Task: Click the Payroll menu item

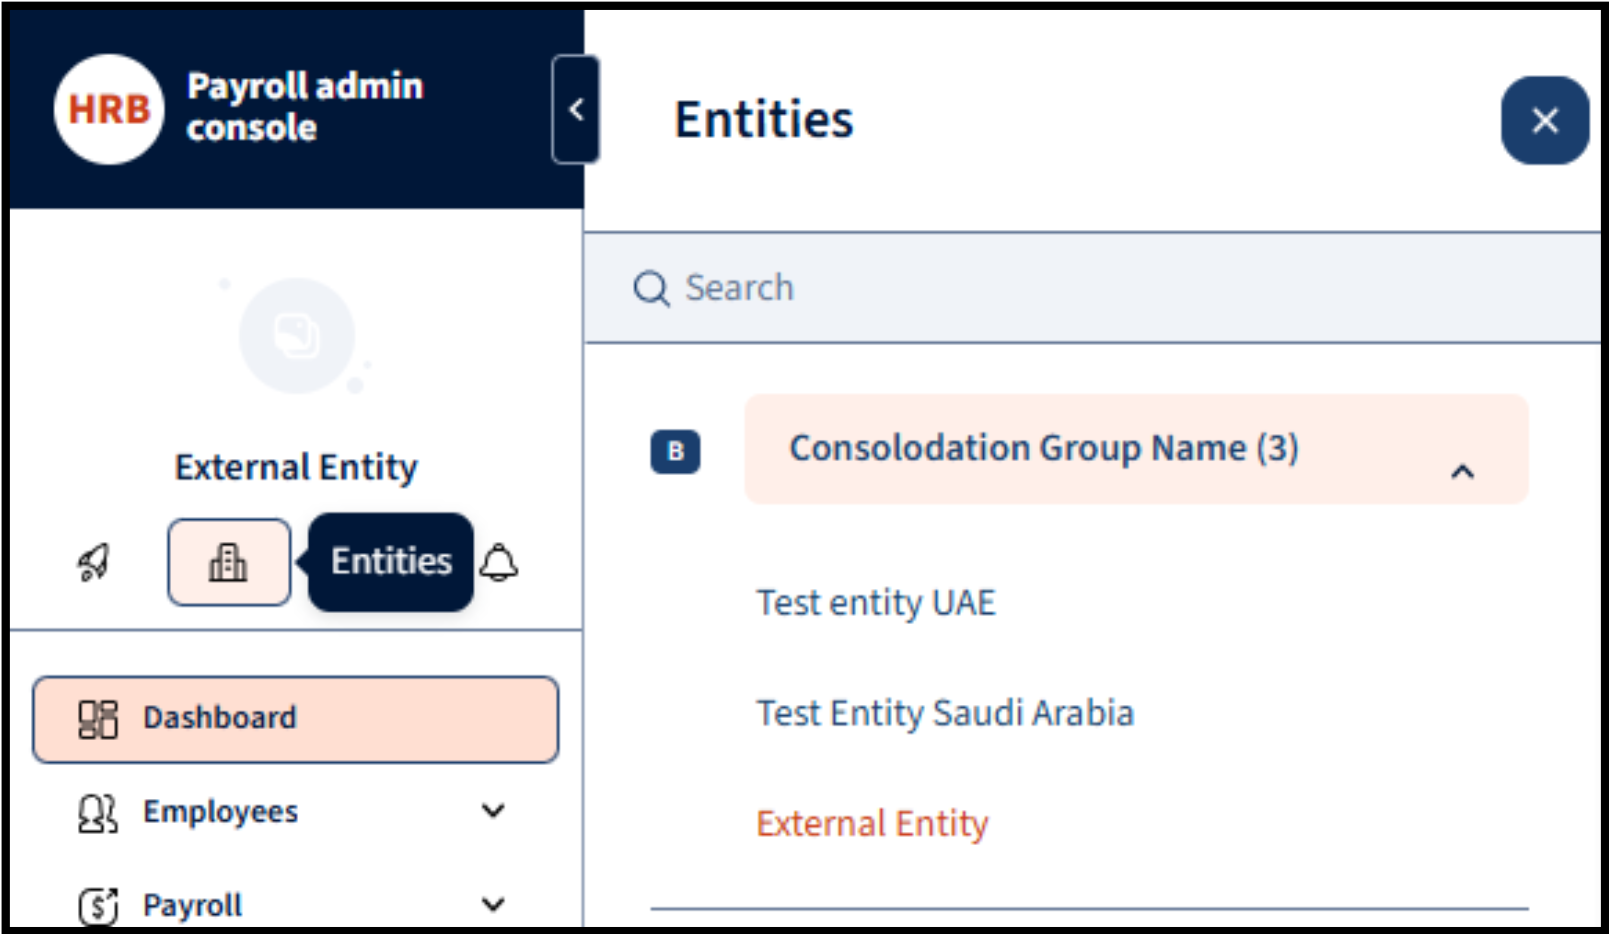Action: tap(193, 905)
